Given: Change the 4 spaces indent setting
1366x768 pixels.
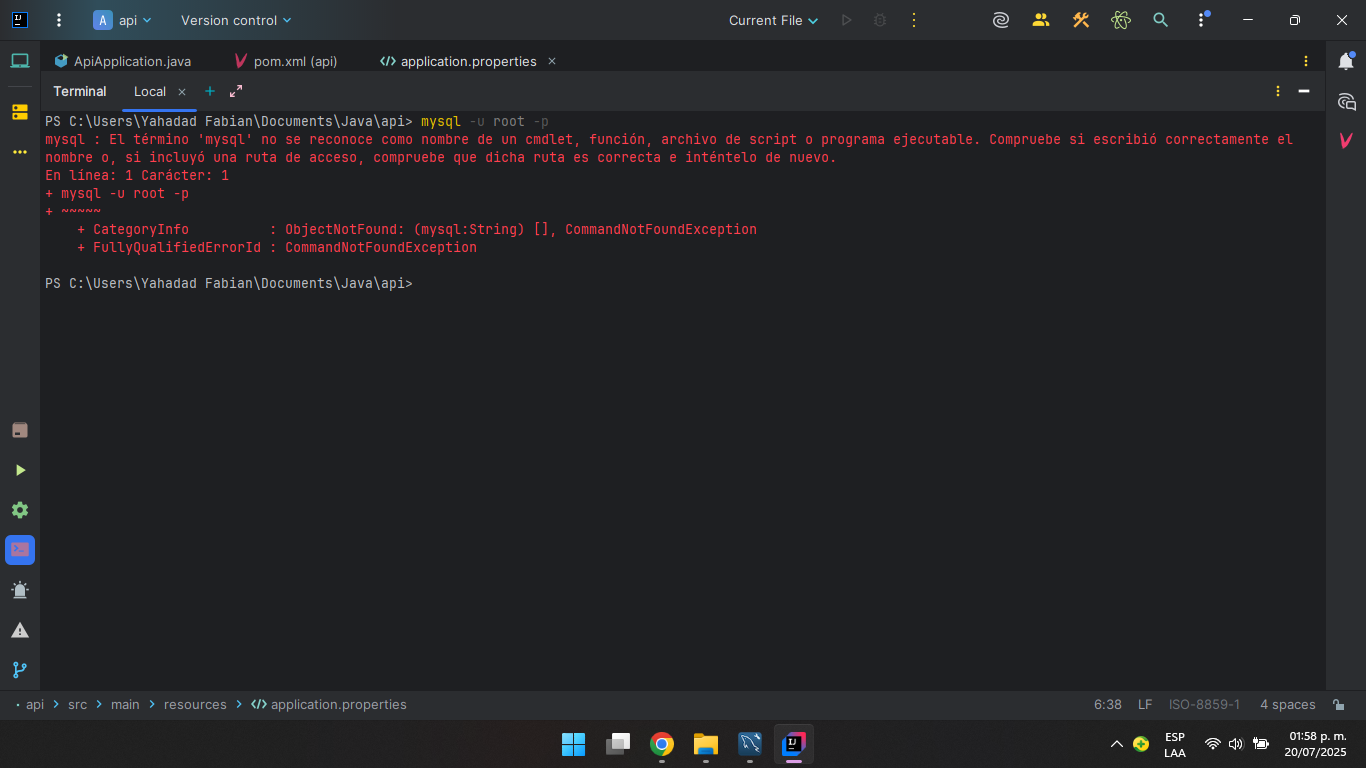Looking at the screenshot, I should (x=1287, y=704).
